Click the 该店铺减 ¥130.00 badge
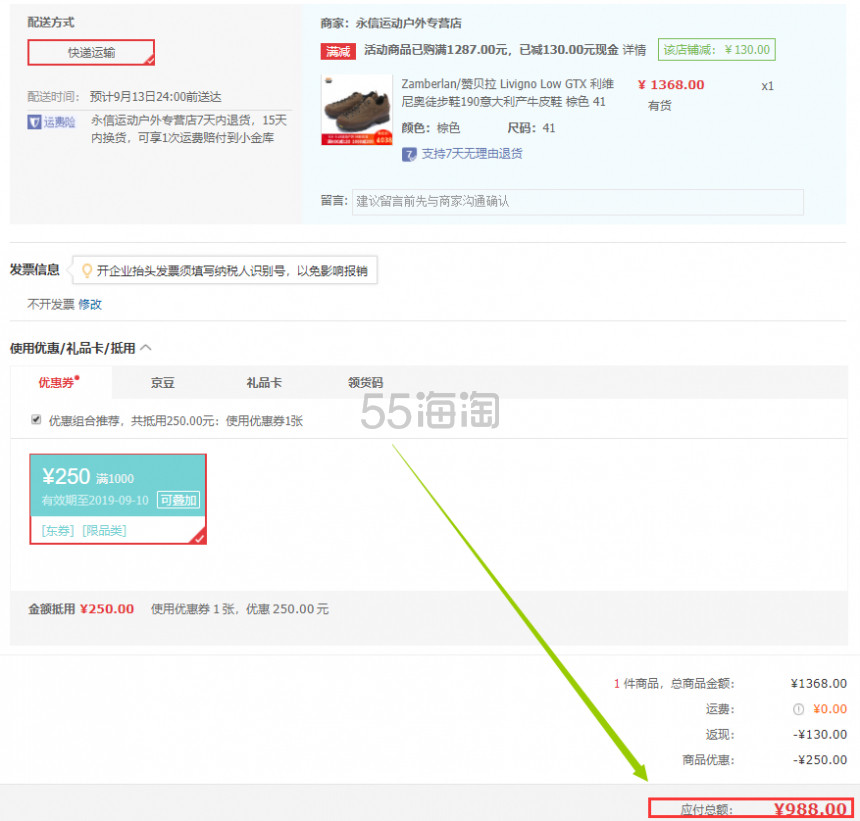Viewport: 860px width, 821px height. [716, 50]
